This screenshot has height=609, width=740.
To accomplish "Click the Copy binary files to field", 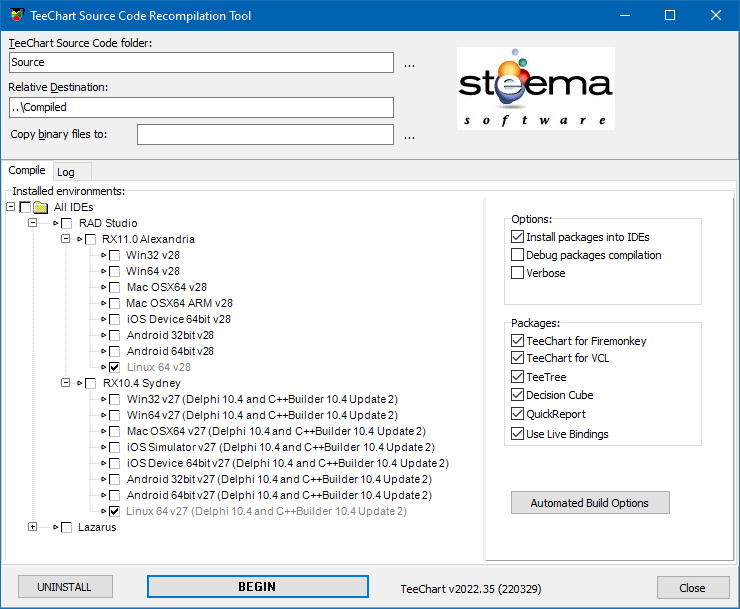I will 265,135.
